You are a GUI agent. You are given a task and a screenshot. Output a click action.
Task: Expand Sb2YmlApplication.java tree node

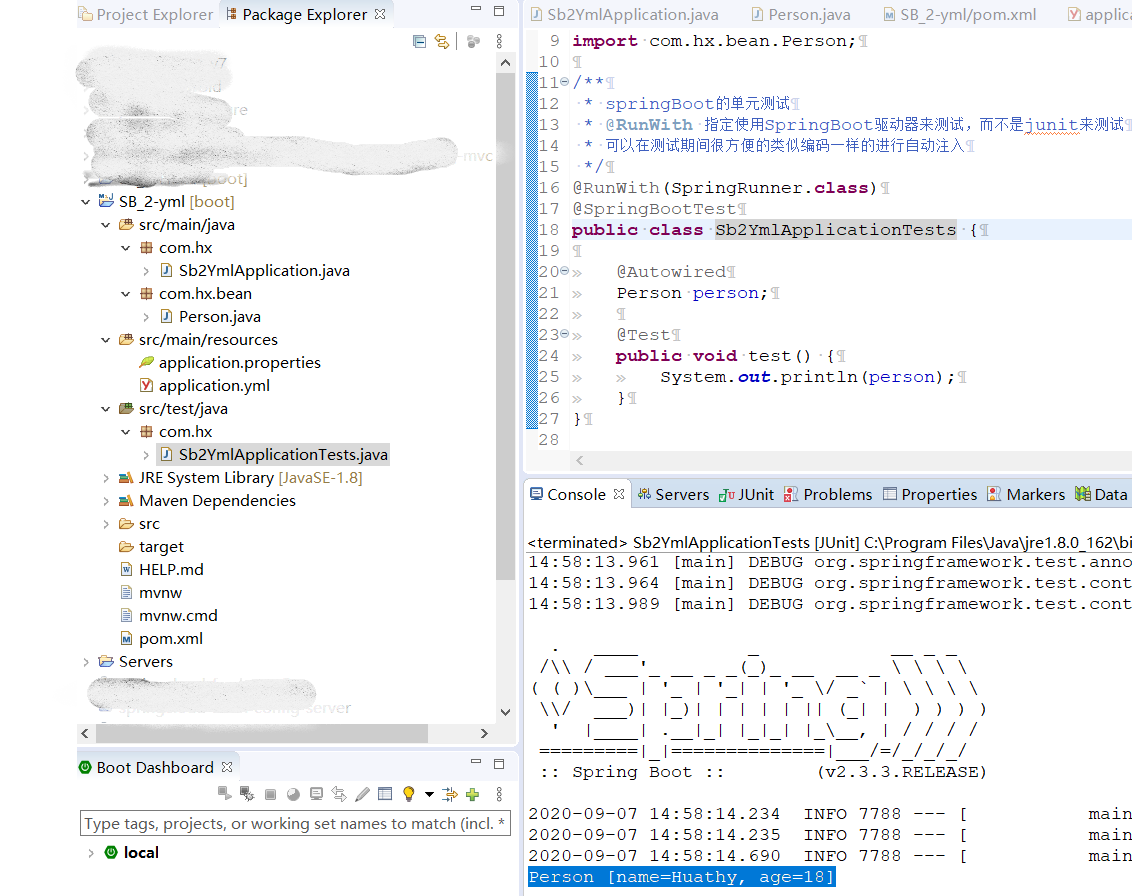146,271
